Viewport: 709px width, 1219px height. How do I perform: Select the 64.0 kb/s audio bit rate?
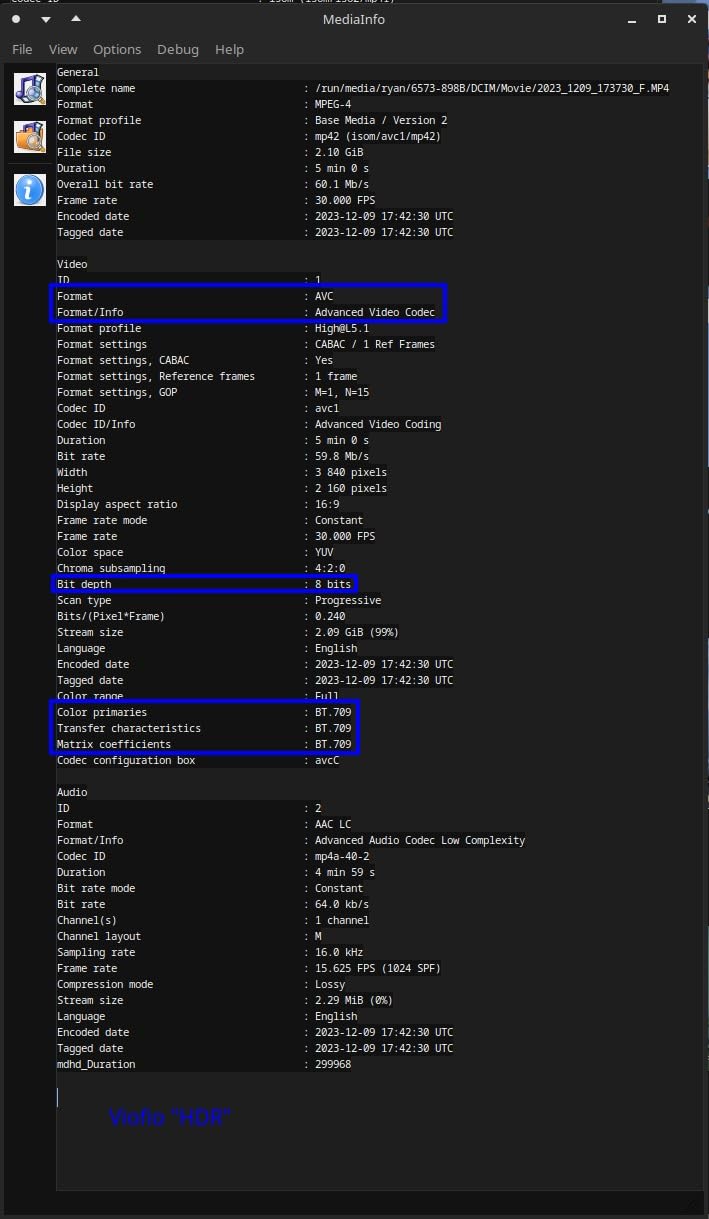point(342,904)
